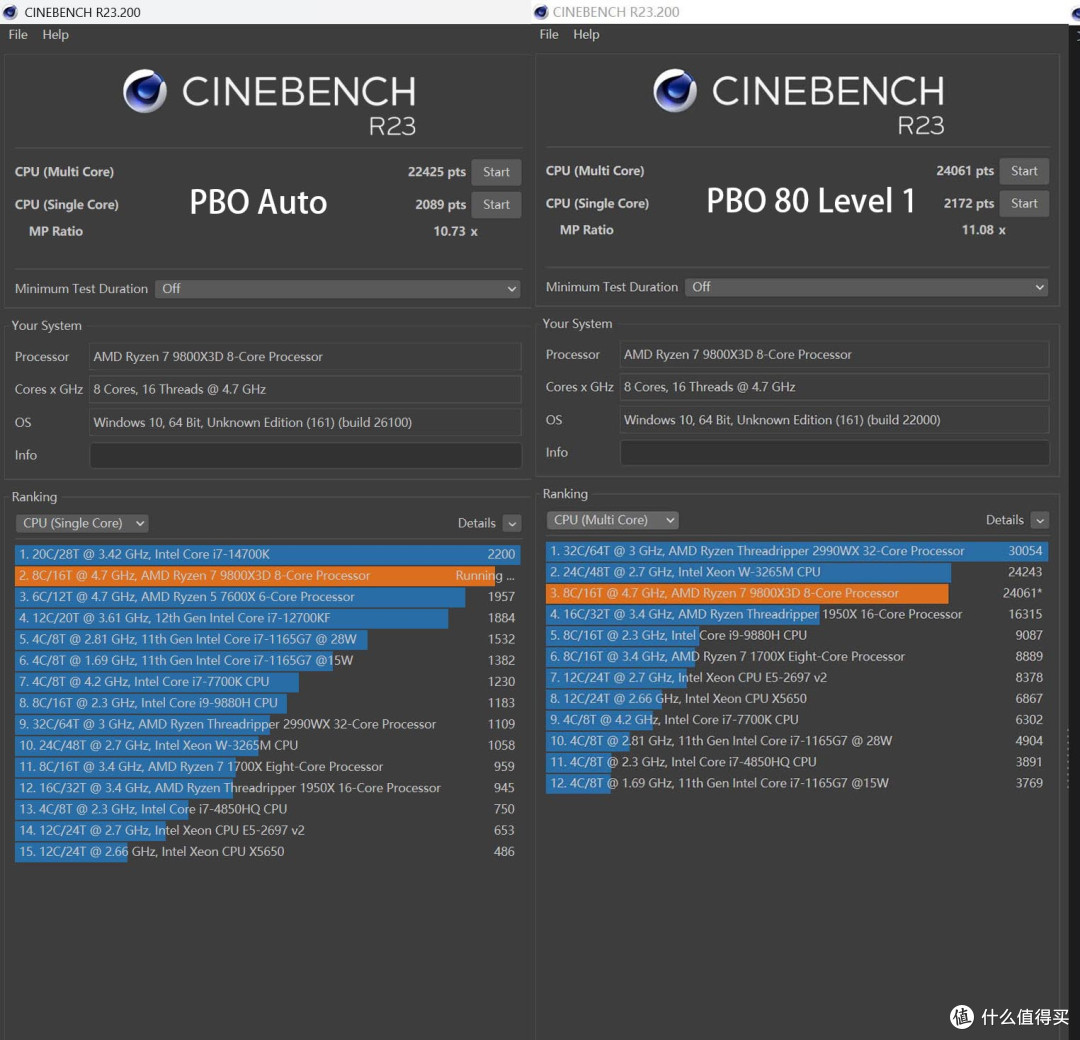Viewport: 1080px width, 1040px height.
Task: Open Minimum Test Duration dropdown in left window
Action: [338, 289]
